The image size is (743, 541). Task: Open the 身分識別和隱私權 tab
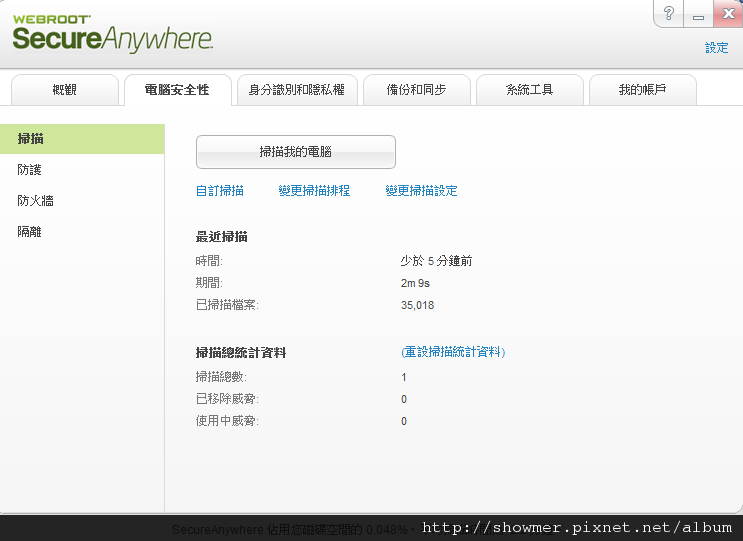point(297,90)
